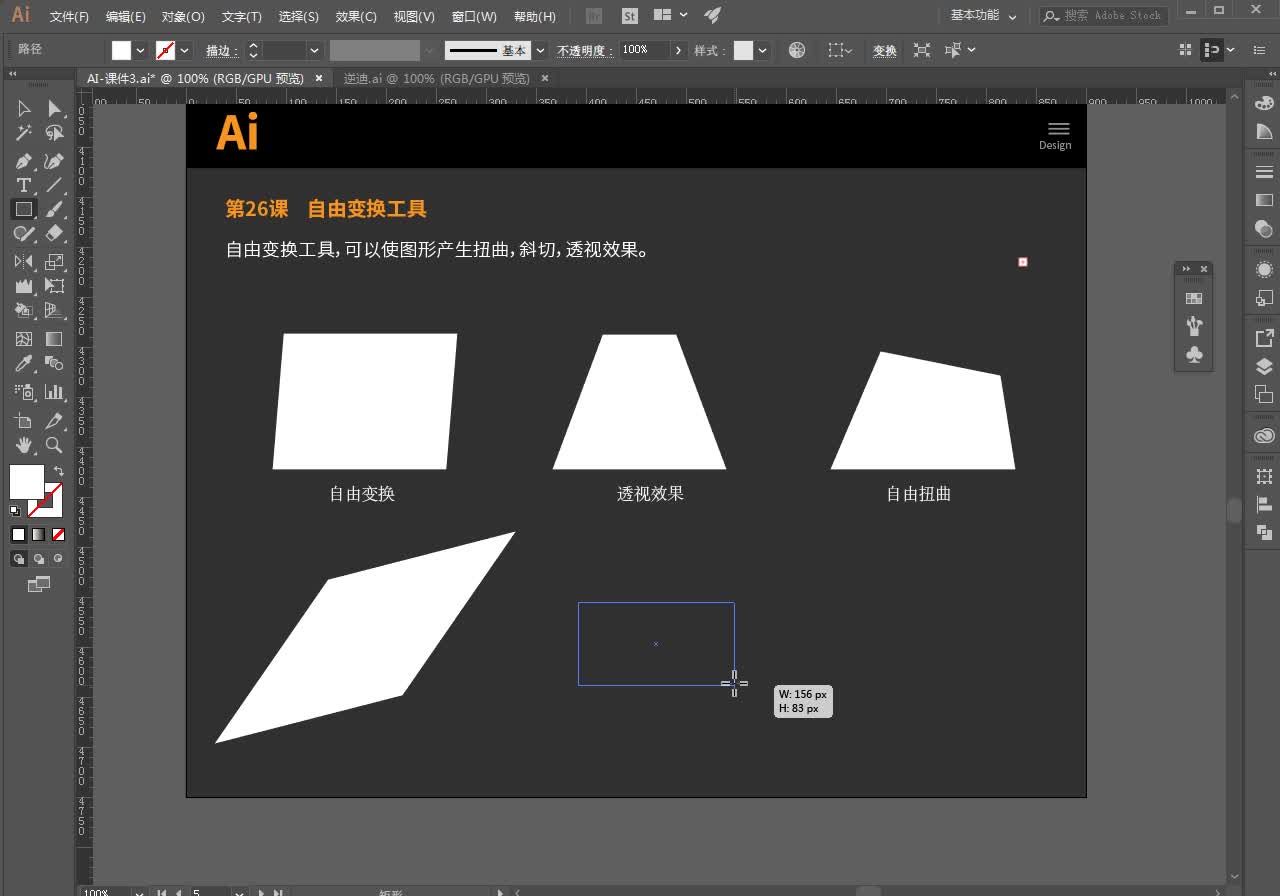Open the 变换 options in control bar
The image size is (1280, 896).
point(884,50)
